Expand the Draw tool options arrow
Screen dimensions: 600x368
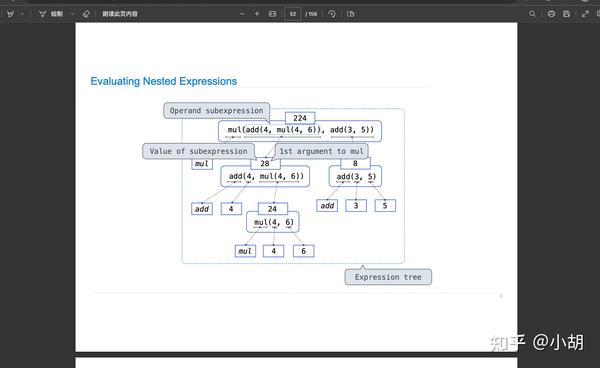tap(72, 14)
